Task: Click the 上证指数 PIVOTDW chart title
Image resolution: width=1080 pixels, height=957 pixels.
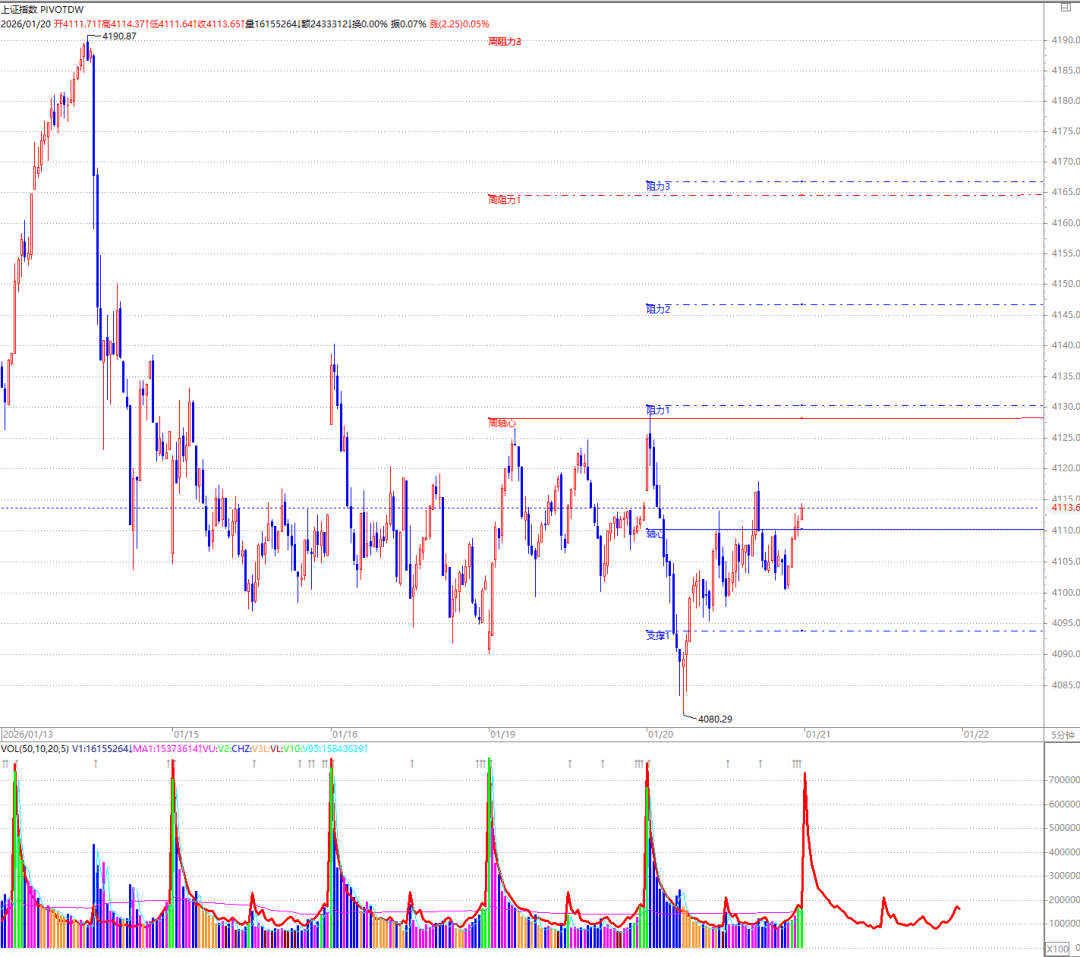Action: coord(42,9)
